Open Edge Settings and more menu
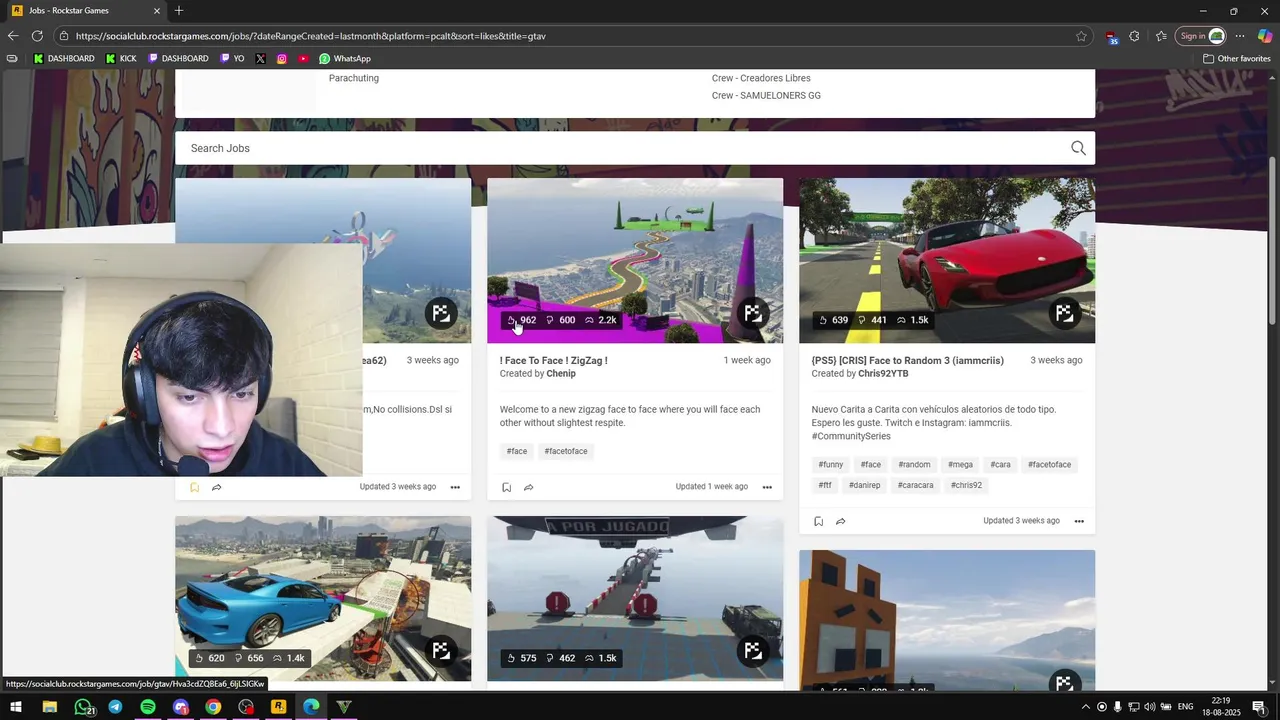Screen dimensions: 1280x720 coord(1240,36)
